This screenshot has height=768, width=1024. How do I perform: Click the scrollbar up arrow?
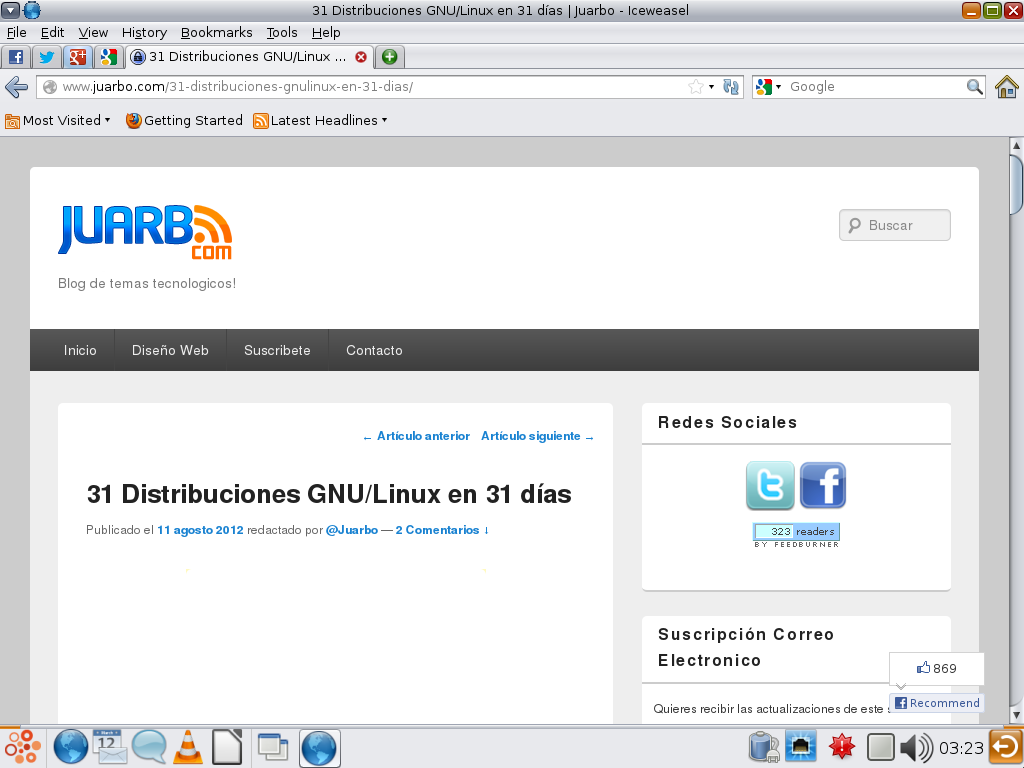(x=1016, y=145)
